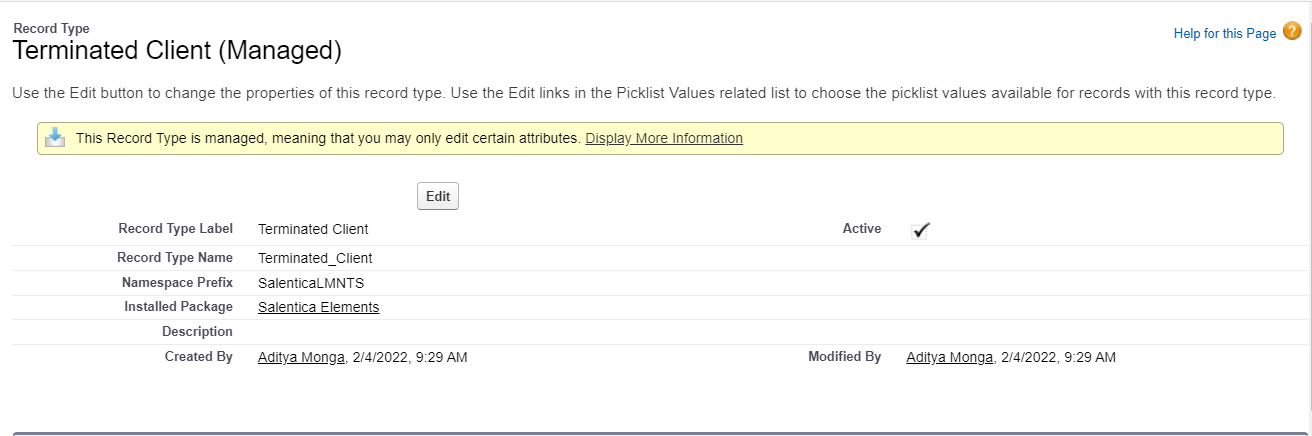Click the Namespace Prefix field name

click(177, 283)
